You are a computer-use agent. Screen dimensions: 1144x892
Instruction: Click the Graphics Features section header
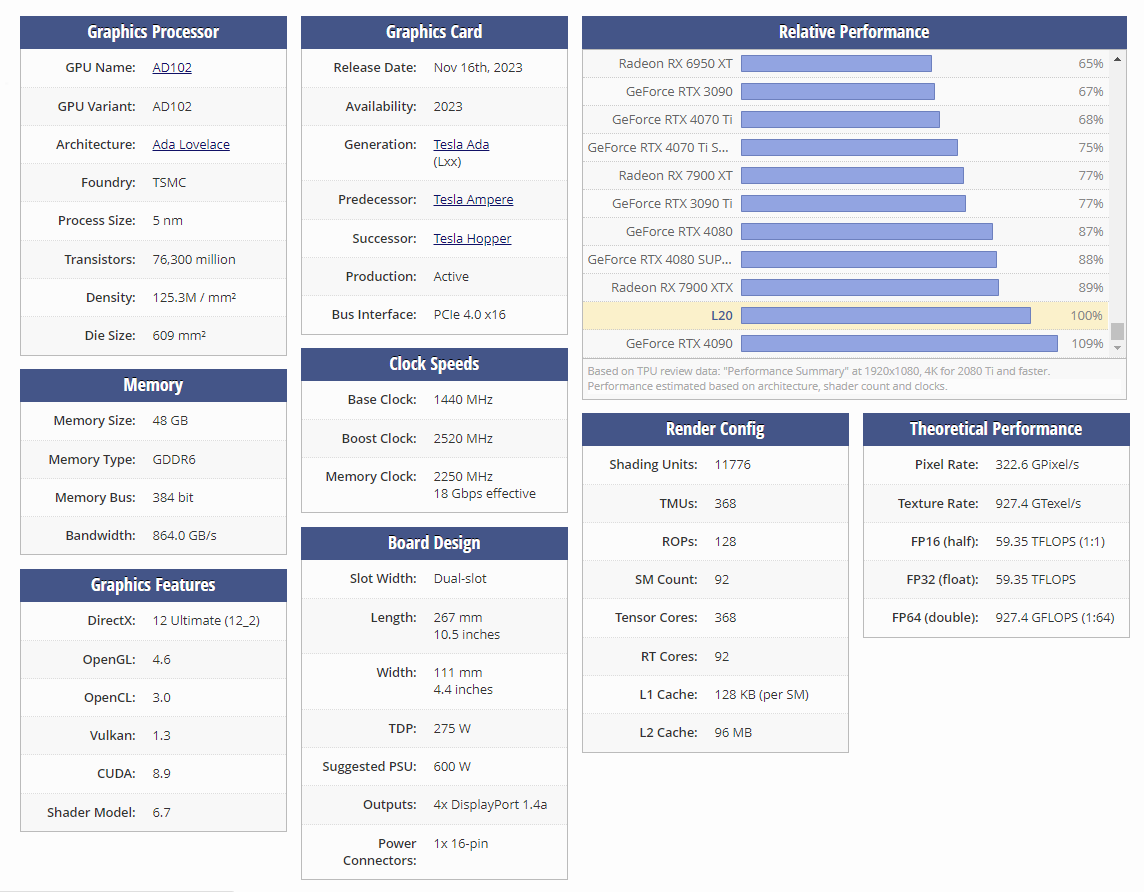pyautogui.click(x=153, y=585)
